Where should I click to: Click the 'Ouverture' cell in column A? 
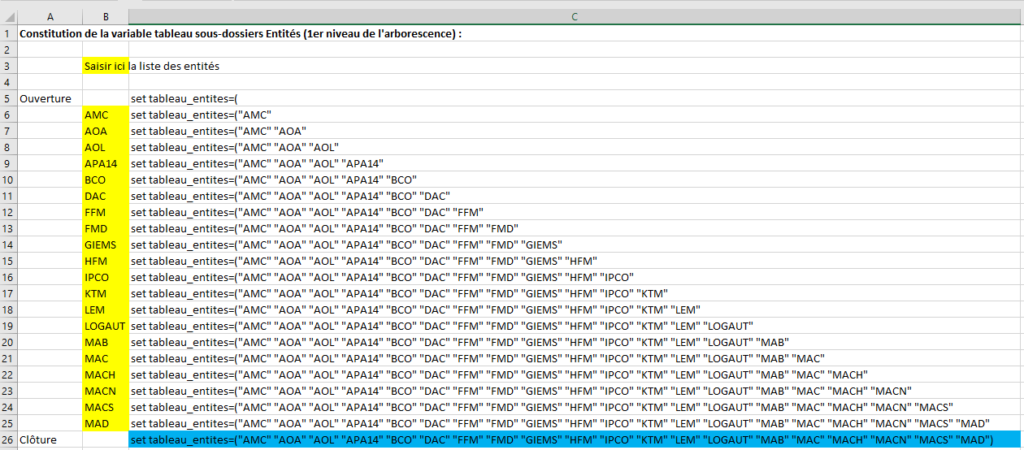tap(50, 99)
